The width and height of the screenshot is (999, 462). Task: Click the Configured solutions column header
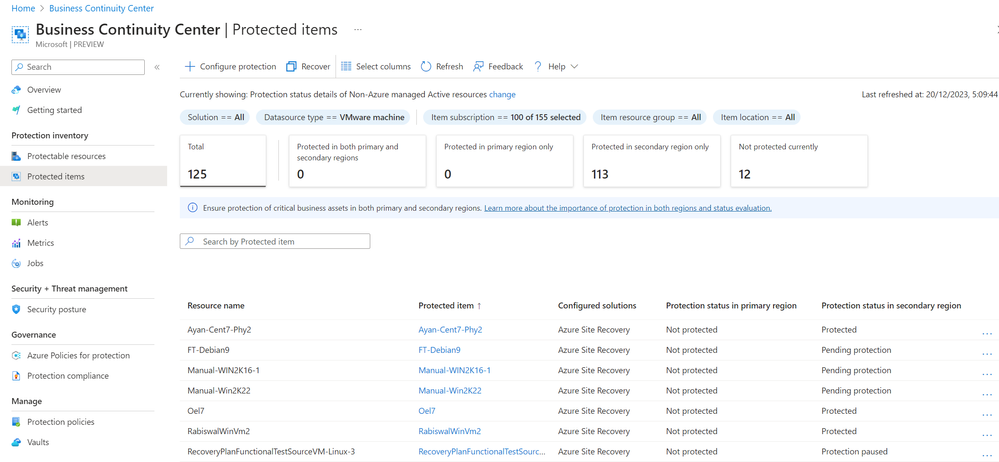(x=597, y=306)
